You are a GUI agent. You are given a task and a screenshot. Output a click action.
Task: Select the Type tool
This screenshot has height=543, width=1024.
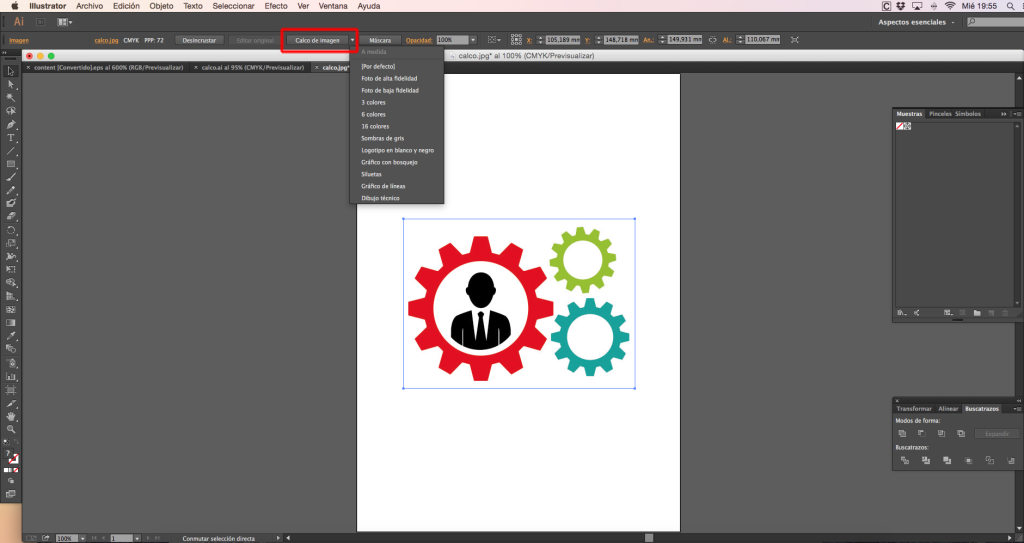[x=11, y=137]
